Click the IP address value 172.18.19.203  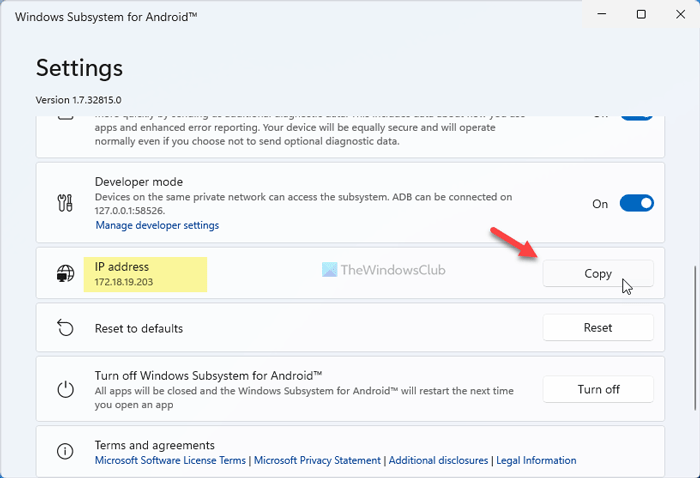125,283
